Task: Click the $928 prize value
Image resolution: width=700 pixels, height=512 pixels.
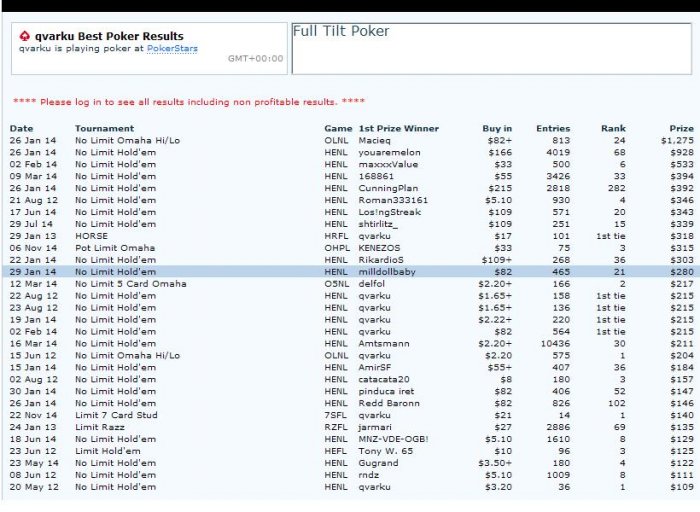Action: point(682,153)
